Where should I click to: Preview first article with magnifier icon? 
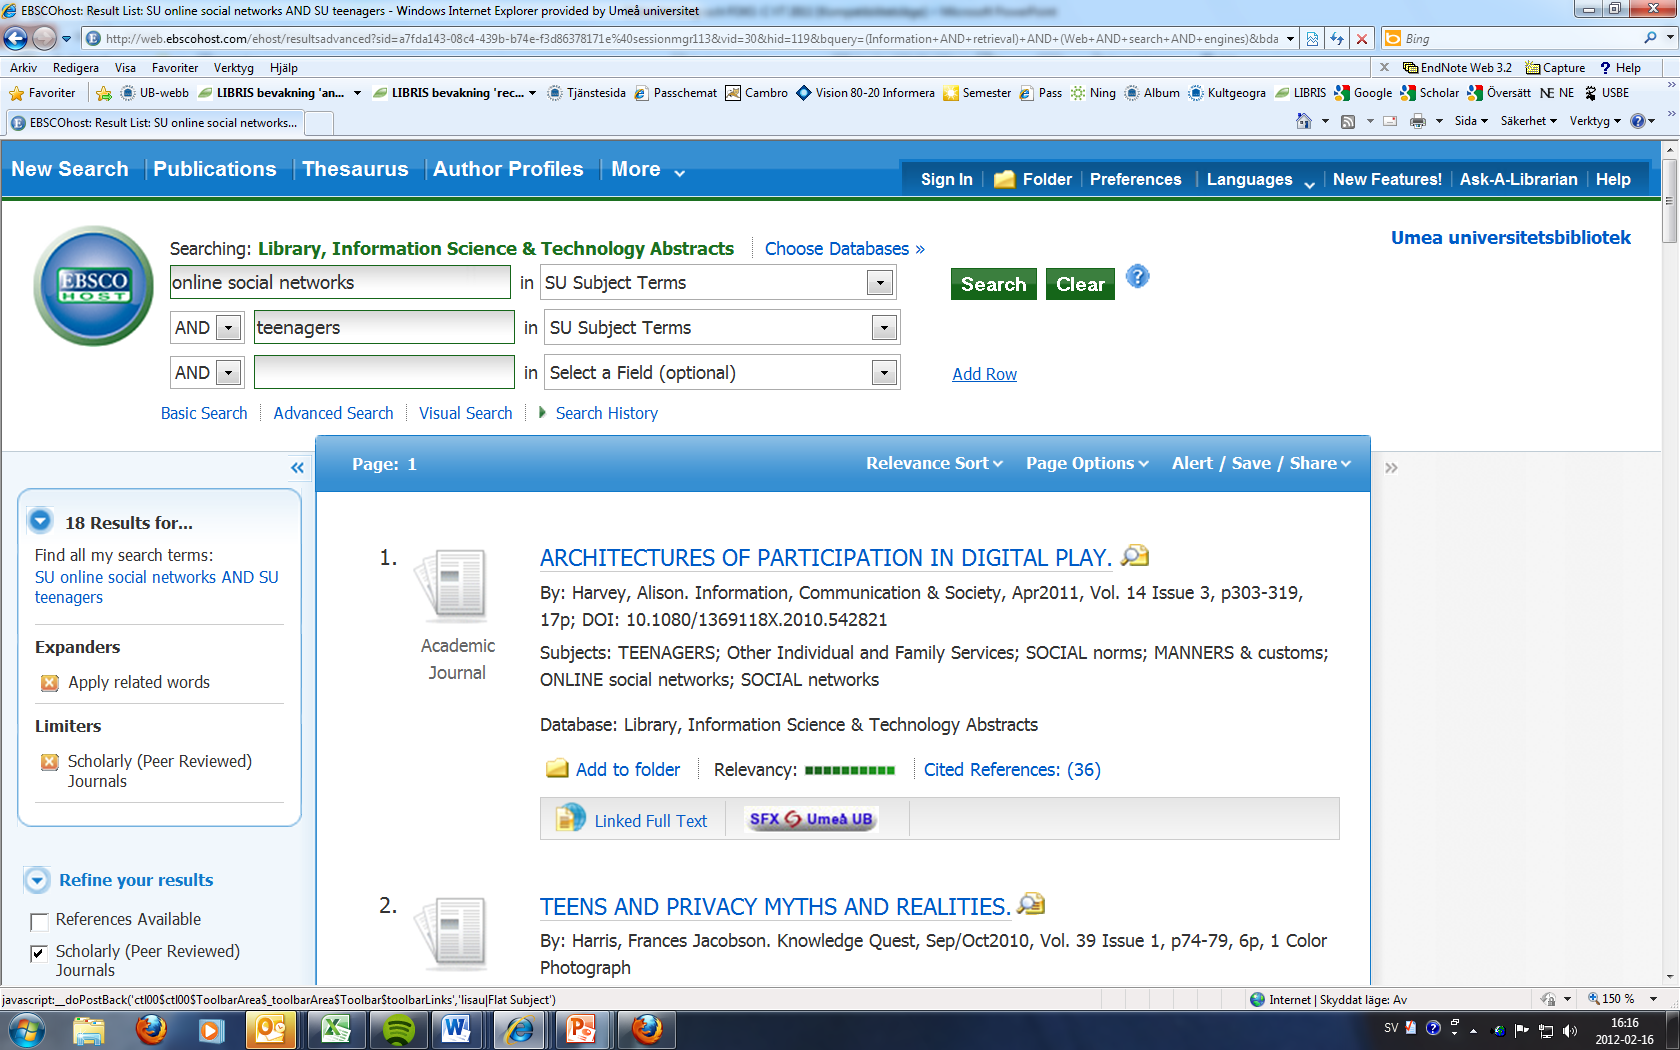point(1135,556)
